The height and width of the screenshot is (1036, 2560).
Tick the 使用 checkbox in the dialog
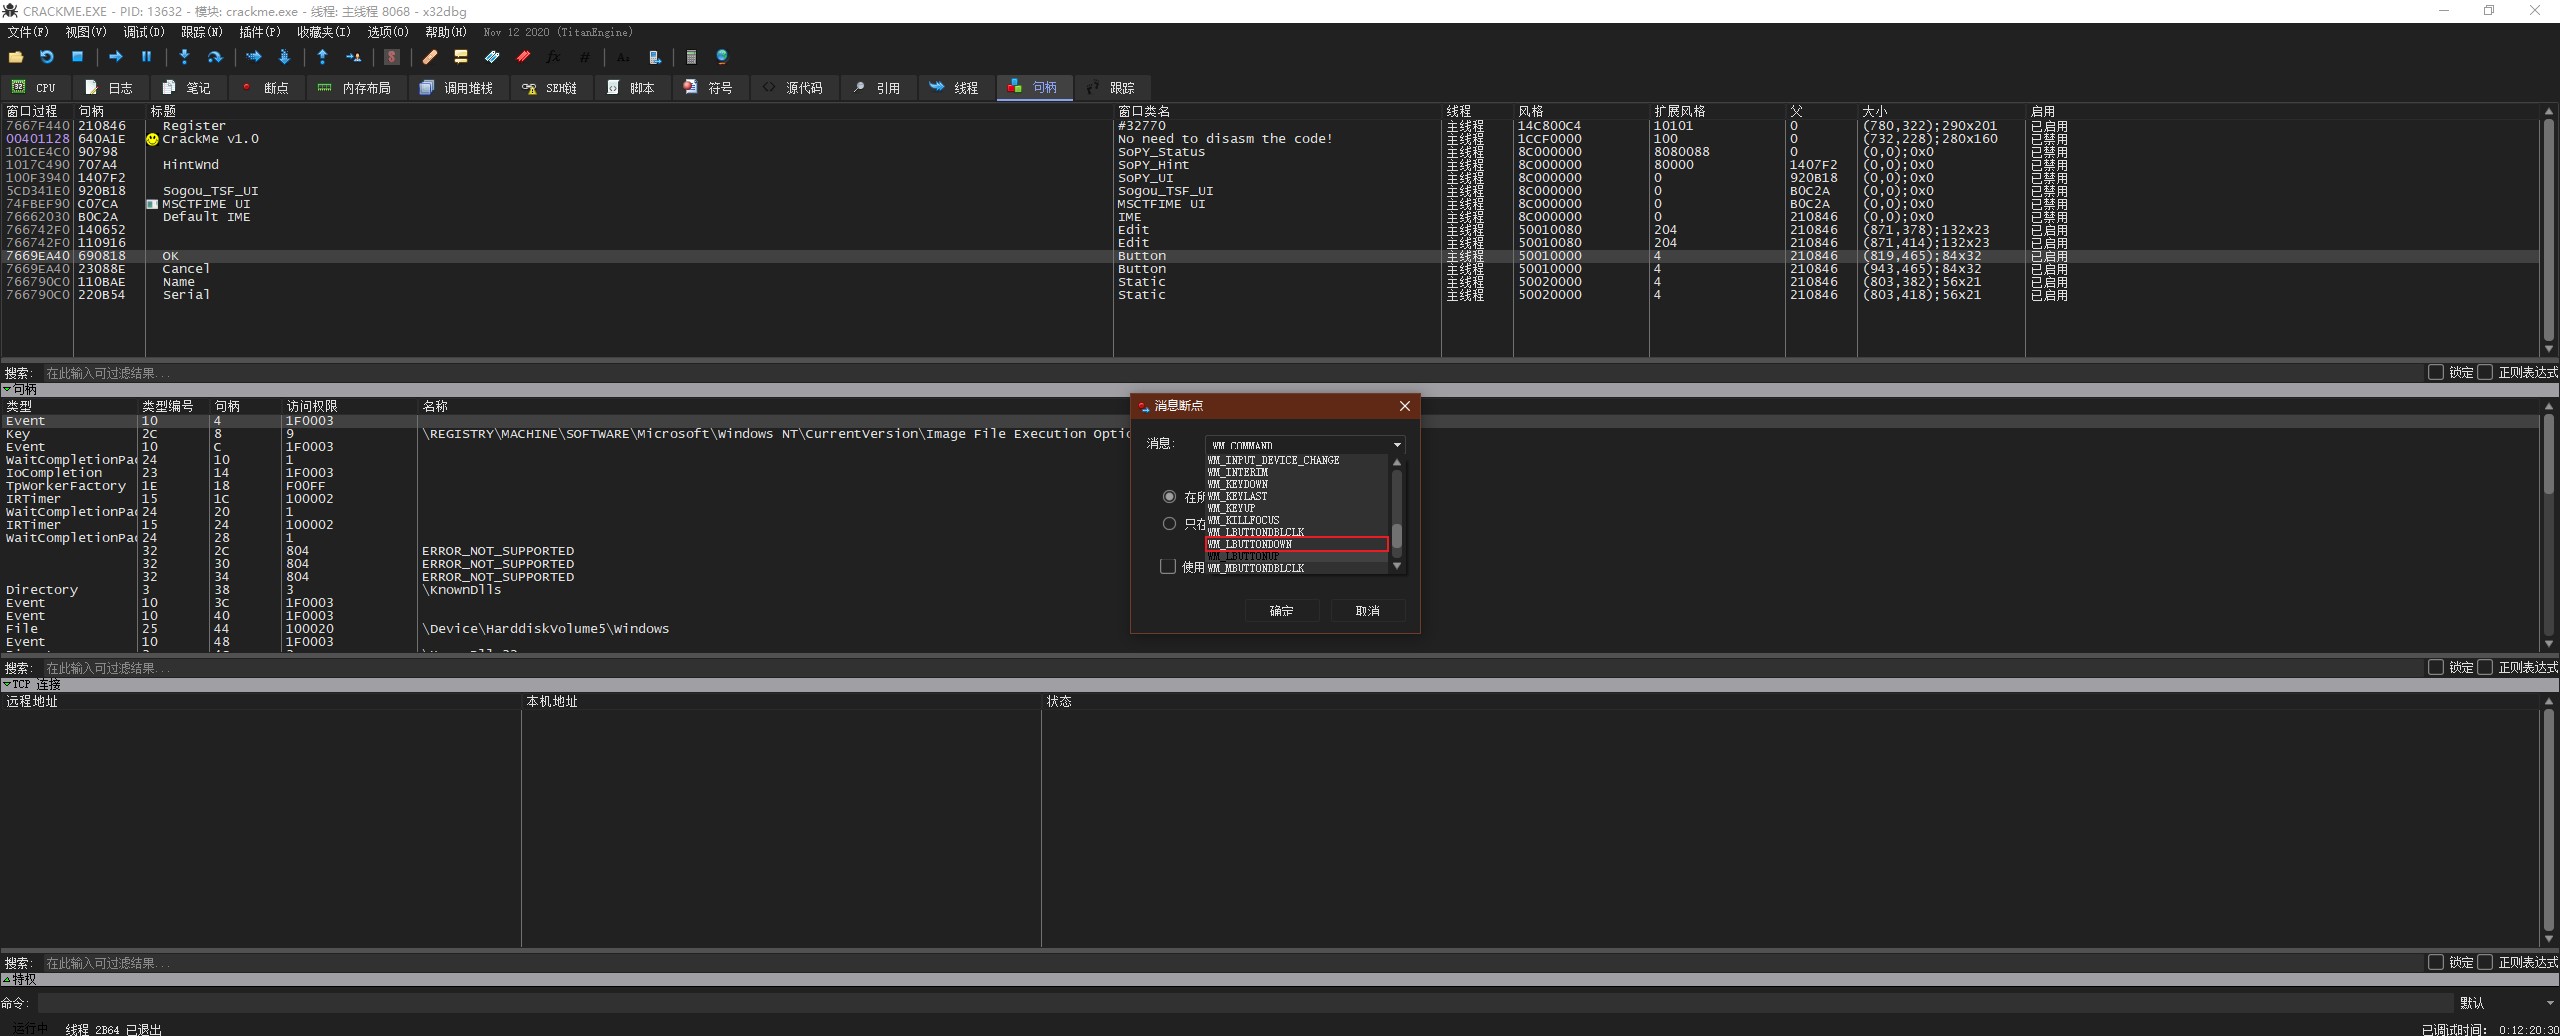coord(1167,567)
